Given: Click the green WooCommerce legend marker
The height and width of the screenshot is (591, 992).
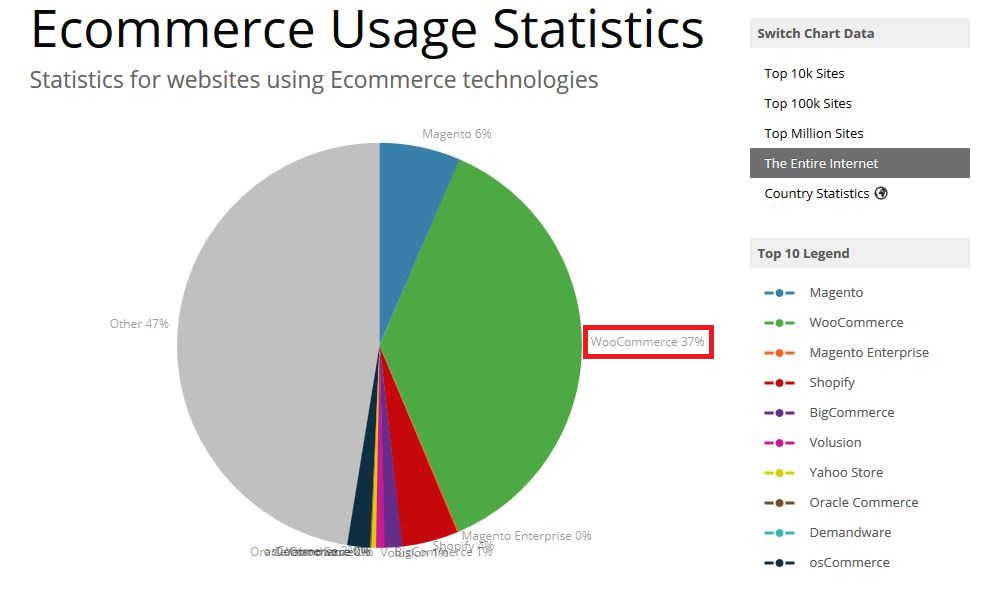Looking at the screenshot, I should point(779,323).
